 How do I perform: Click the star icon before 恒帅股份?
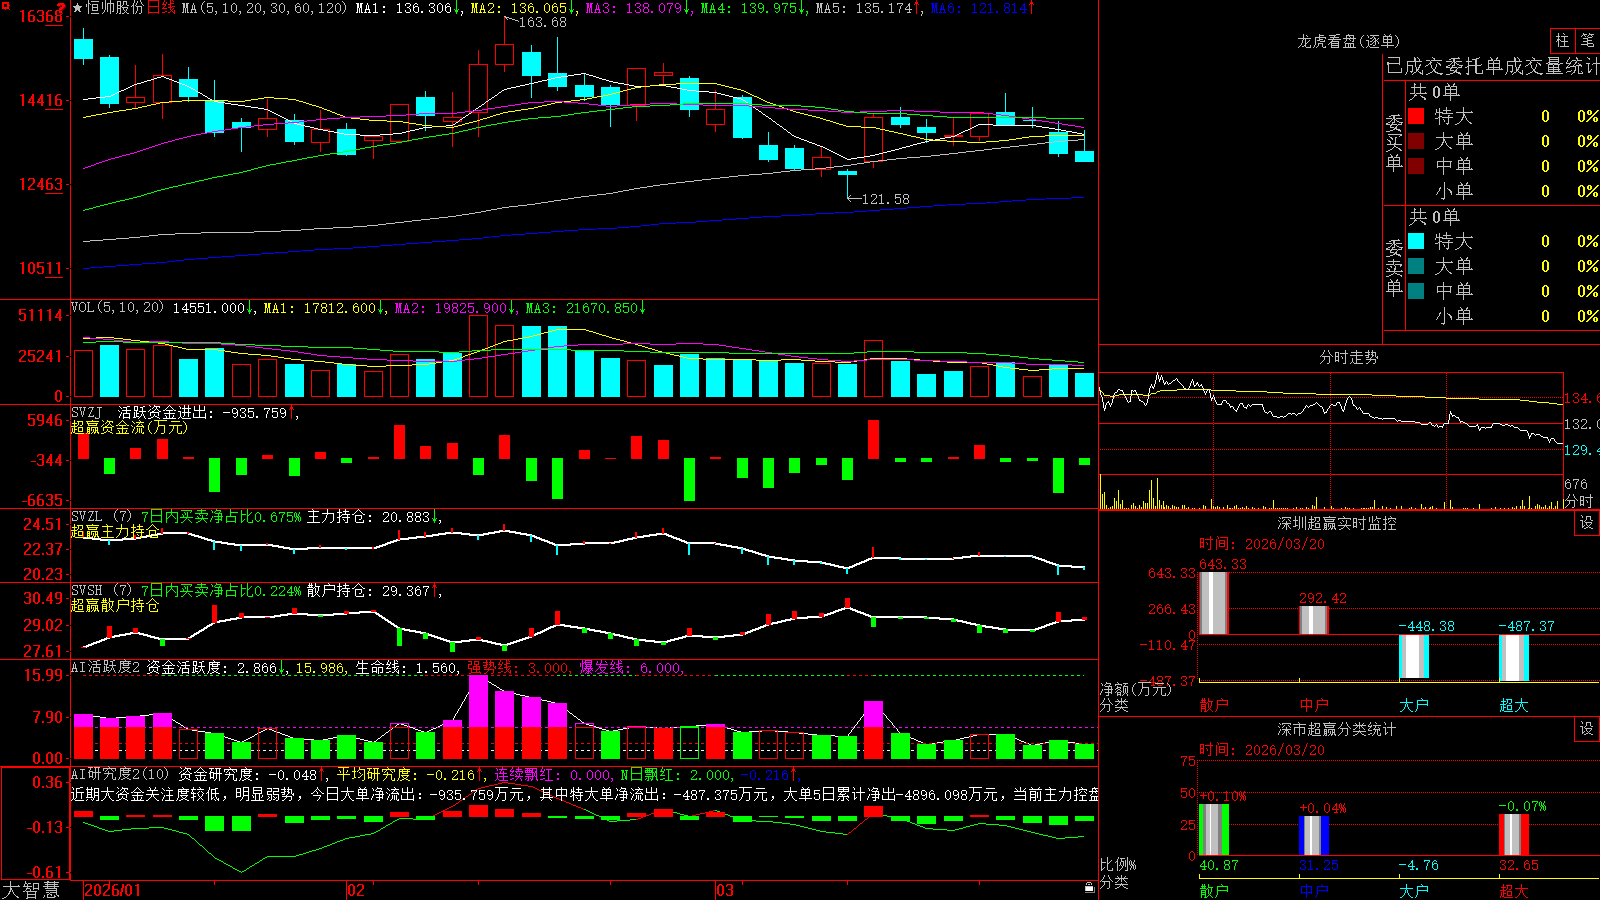click(78, 8)
